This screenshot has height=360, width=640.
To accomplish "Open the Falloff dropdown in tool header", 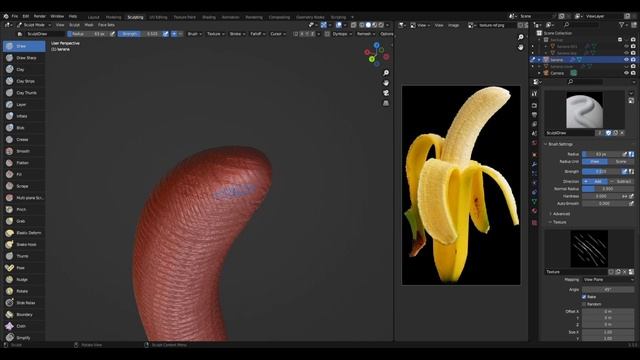I will coord(258,34).
